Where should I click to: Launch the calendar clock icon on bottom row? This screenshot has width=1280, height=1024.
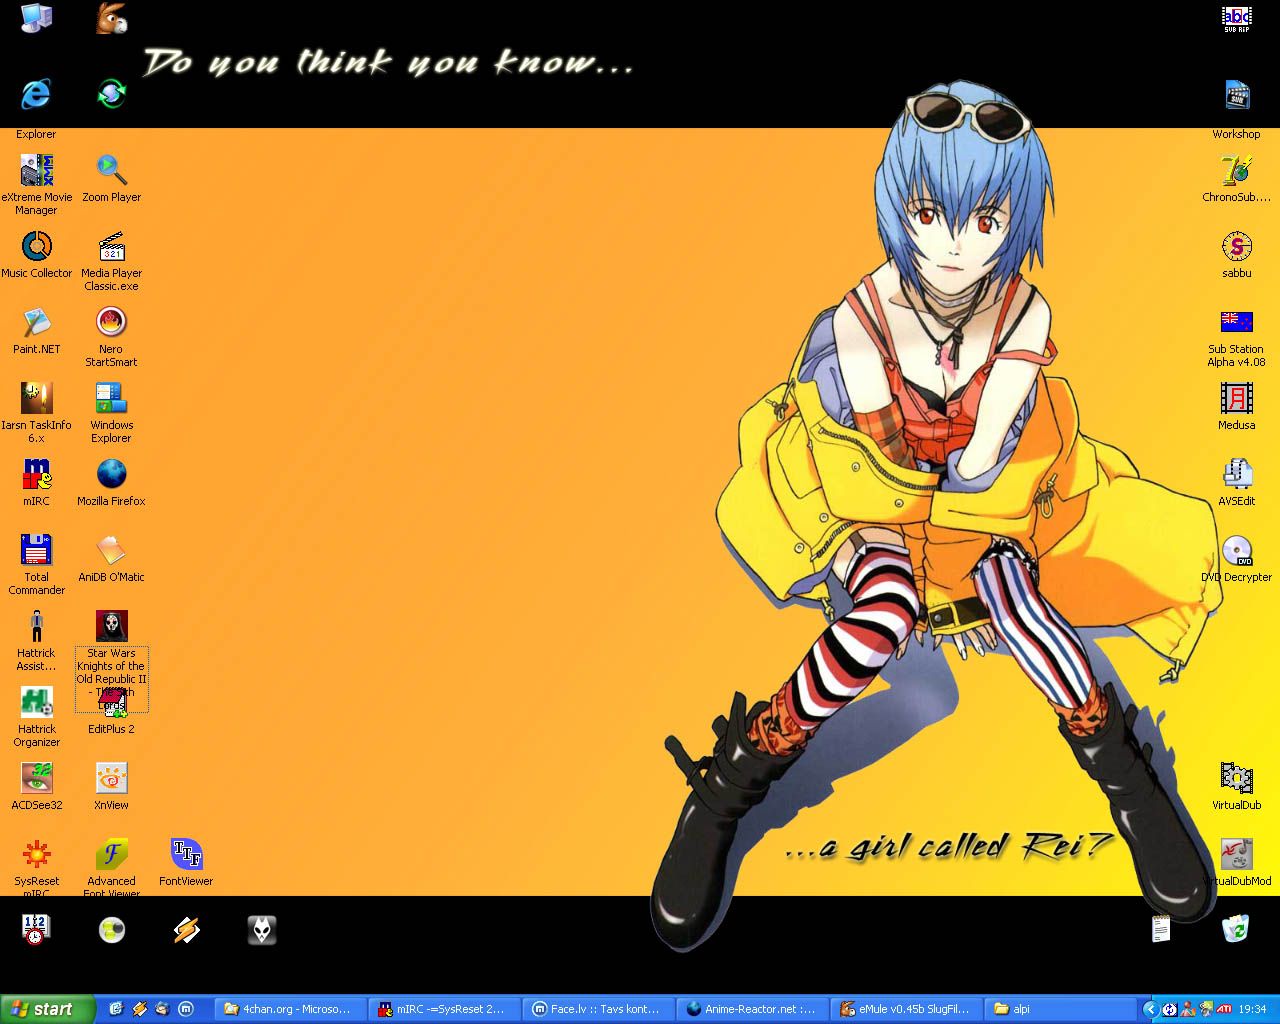[36, 929]
